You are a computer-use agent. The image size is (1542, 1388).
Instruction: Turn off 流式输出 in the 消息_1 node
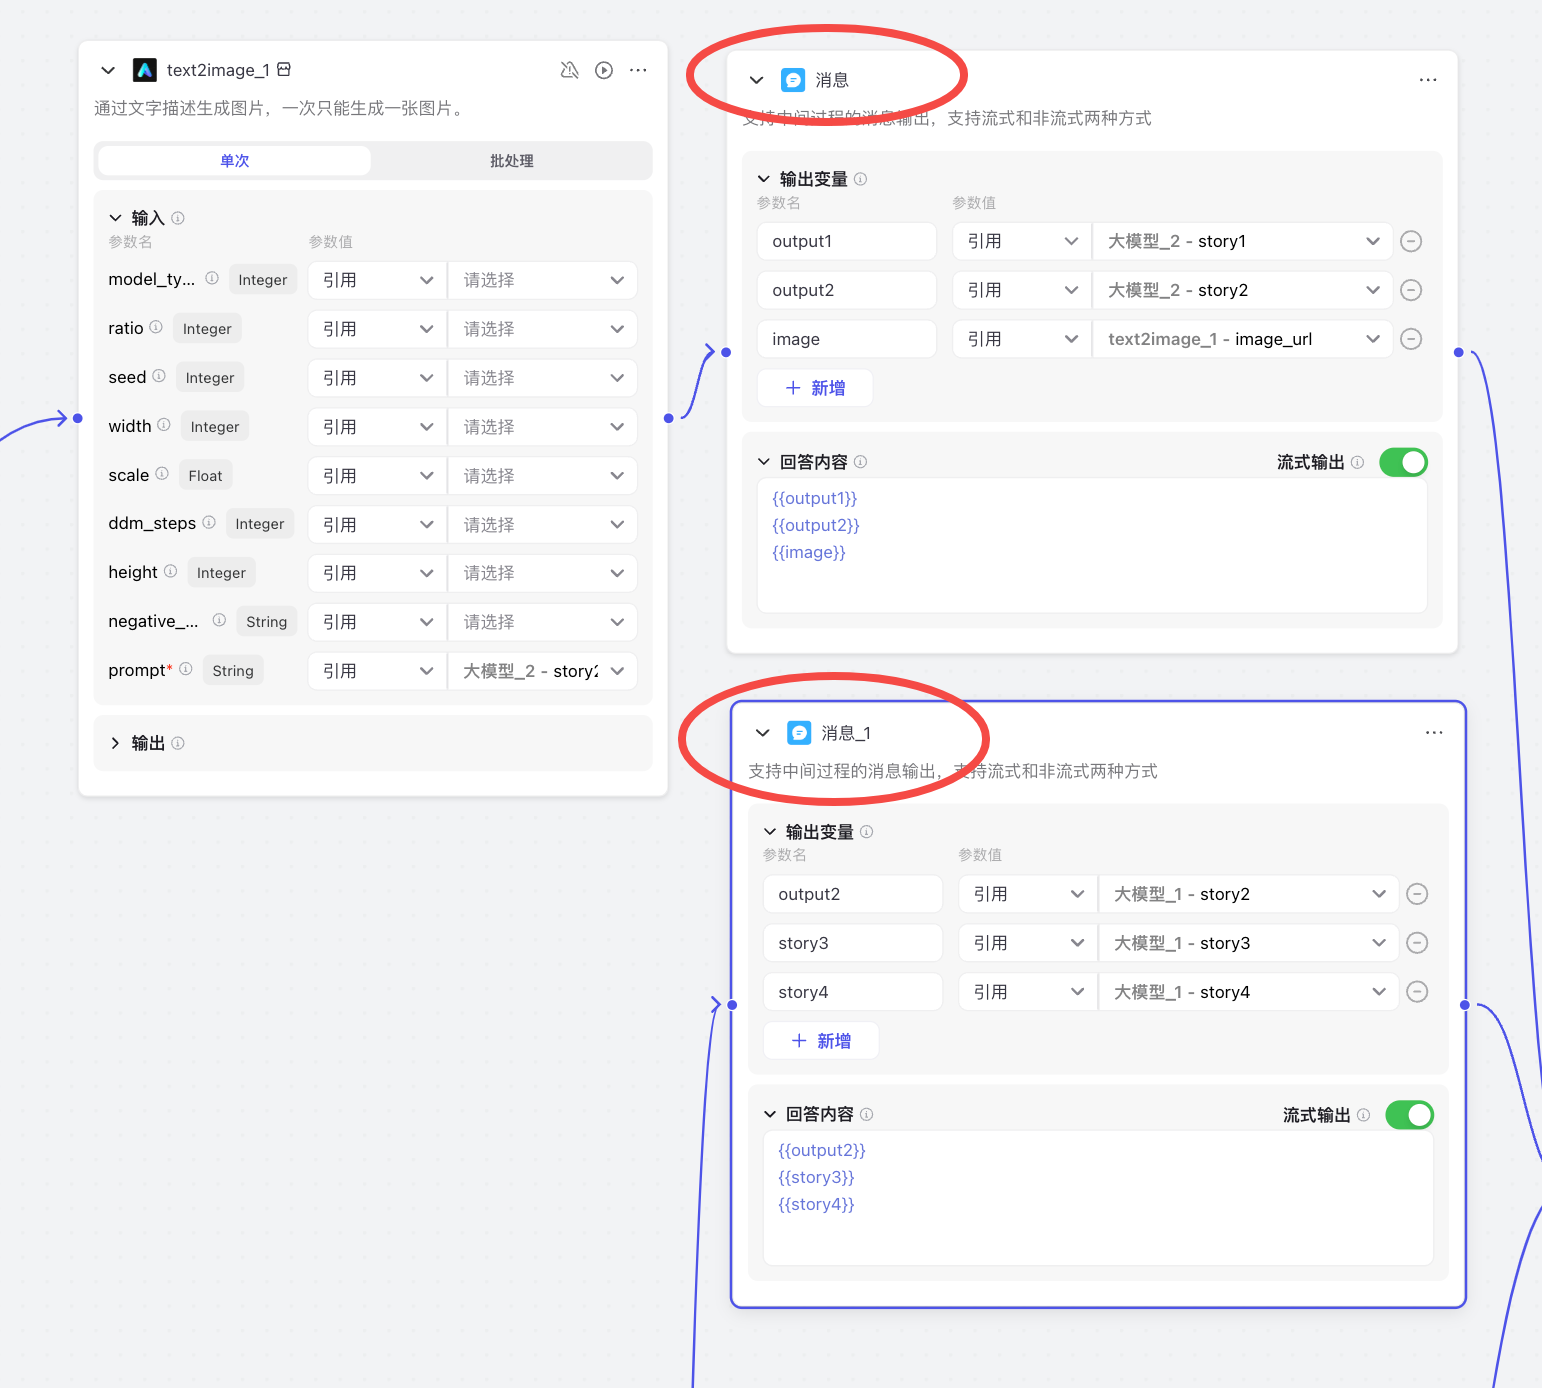tap(1409, 1115)
